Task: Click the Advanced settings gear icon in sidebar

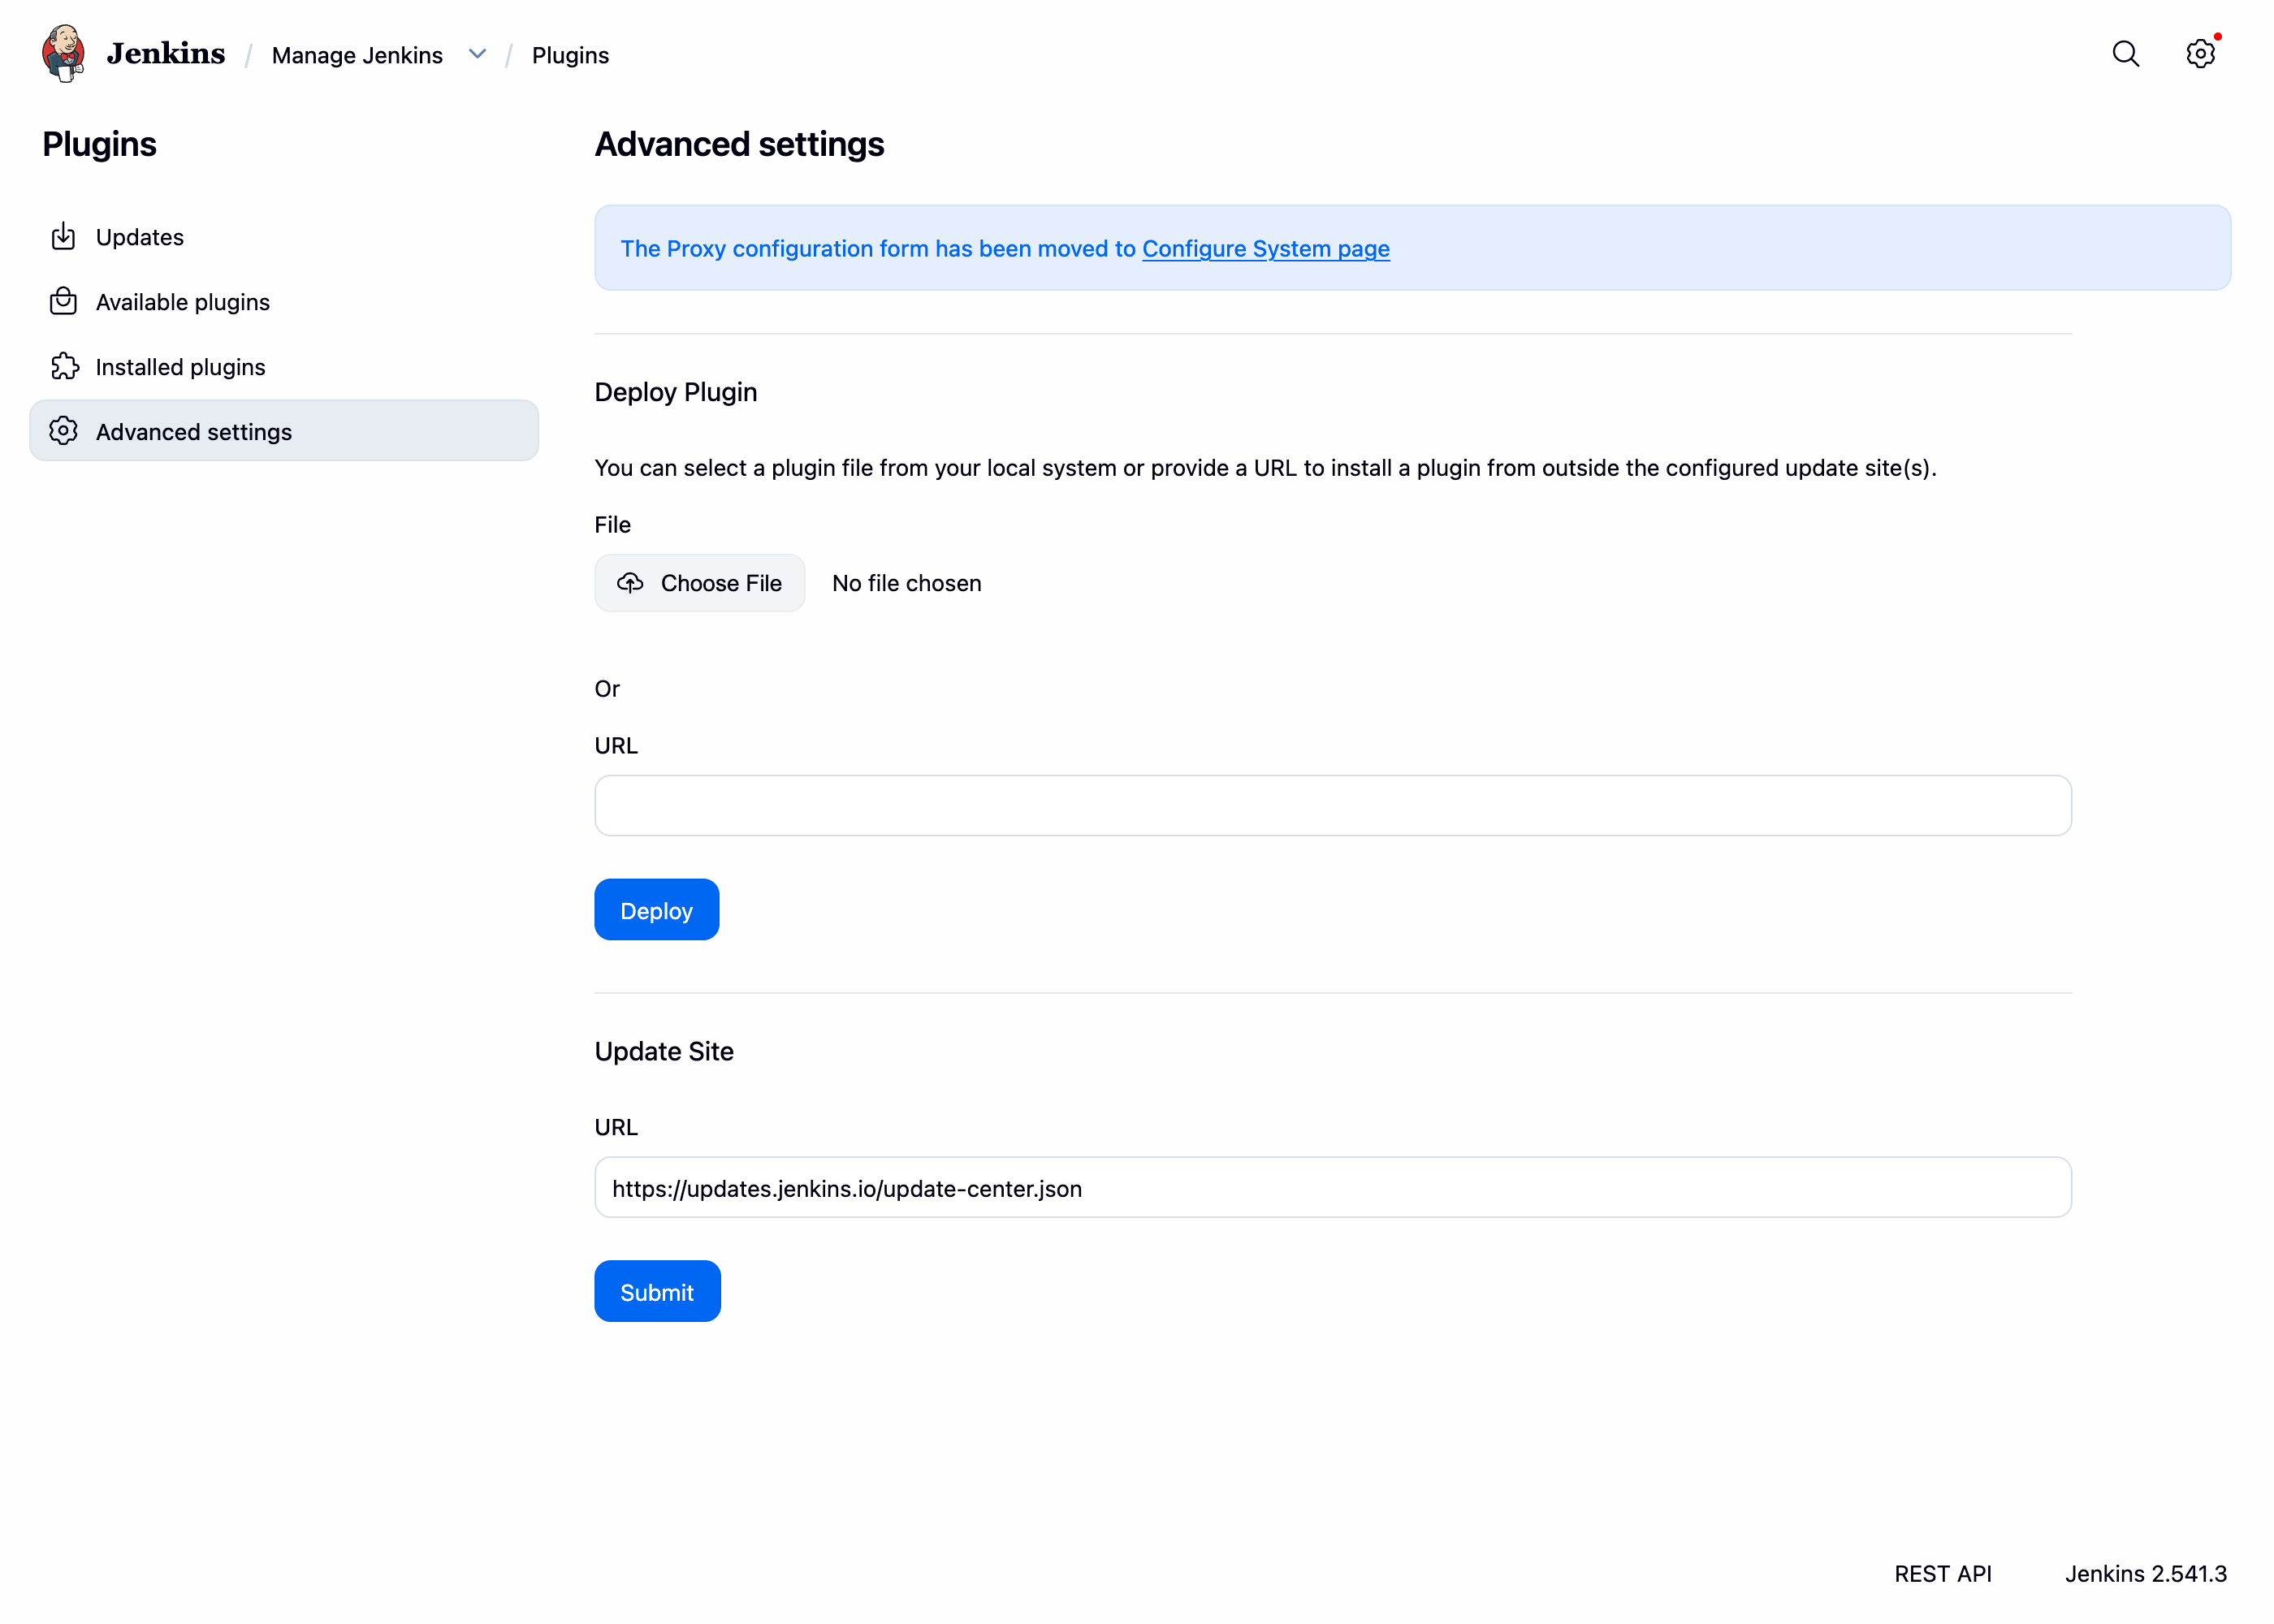Action: click(x=64, y=431)
